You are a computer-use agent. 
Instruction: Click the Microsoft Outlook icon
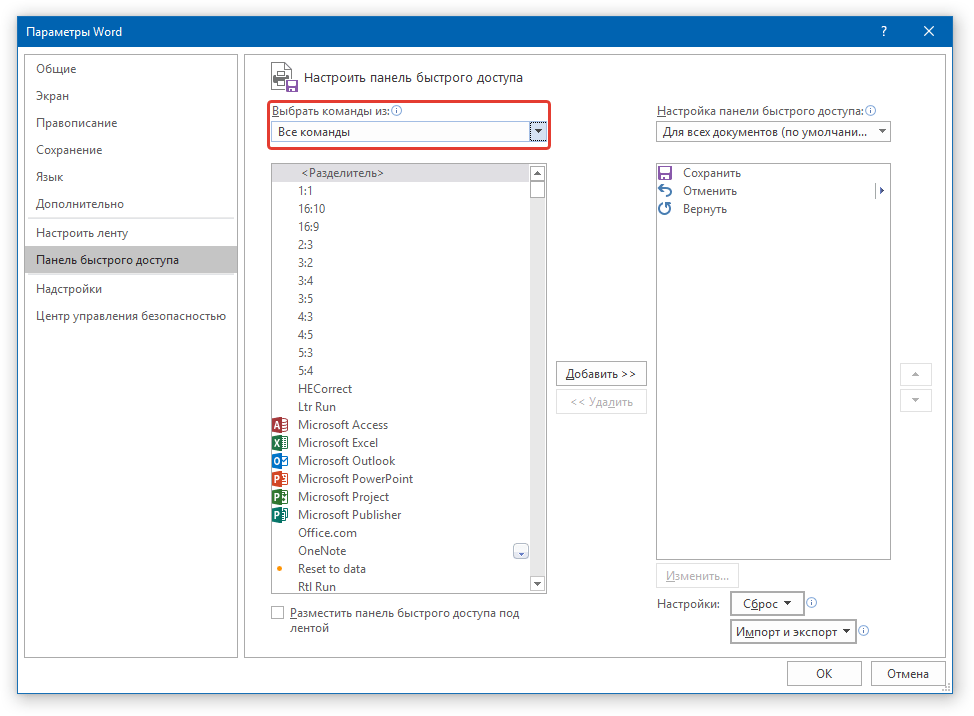coord(280,461)
